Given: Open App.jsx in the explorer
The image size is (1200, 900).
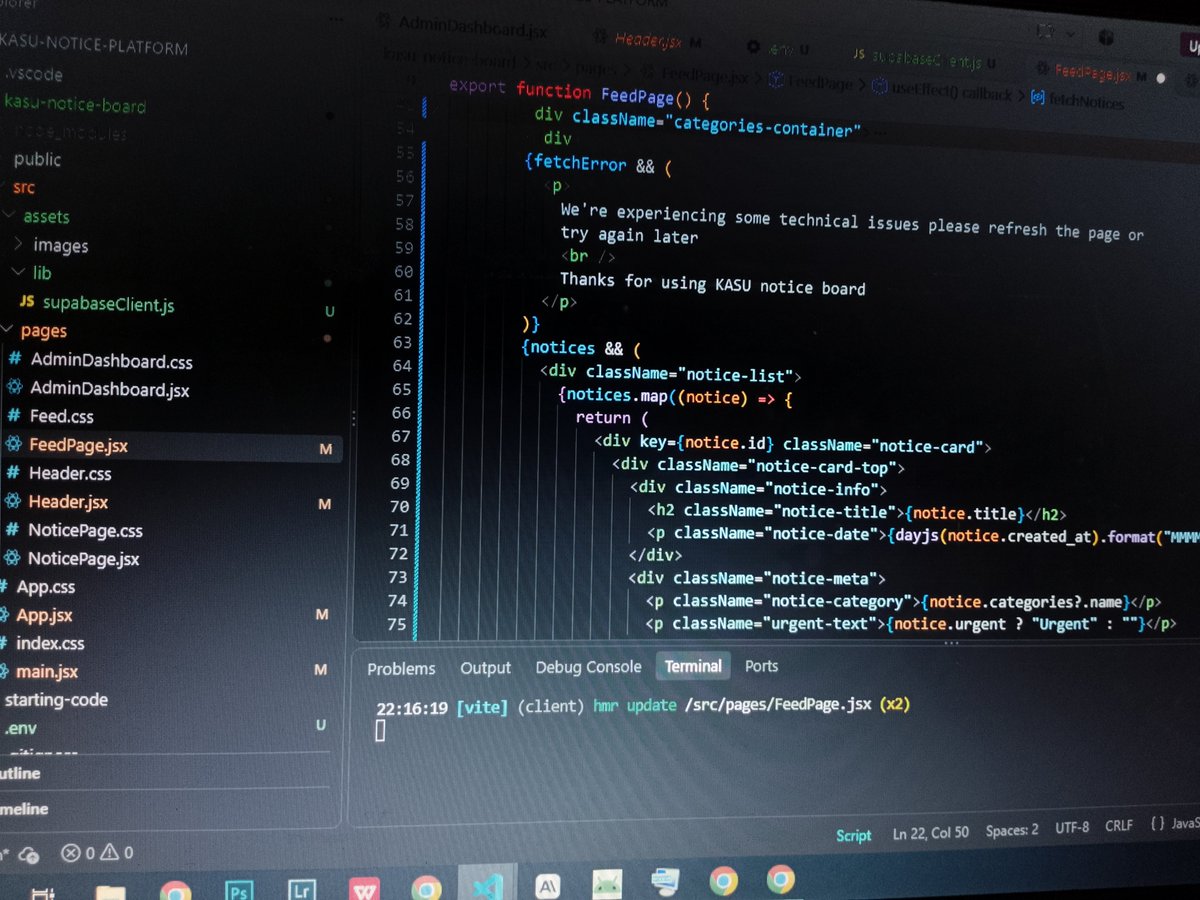Looking at the screenshot, I should pyautogui.click(x=44, y=615).
